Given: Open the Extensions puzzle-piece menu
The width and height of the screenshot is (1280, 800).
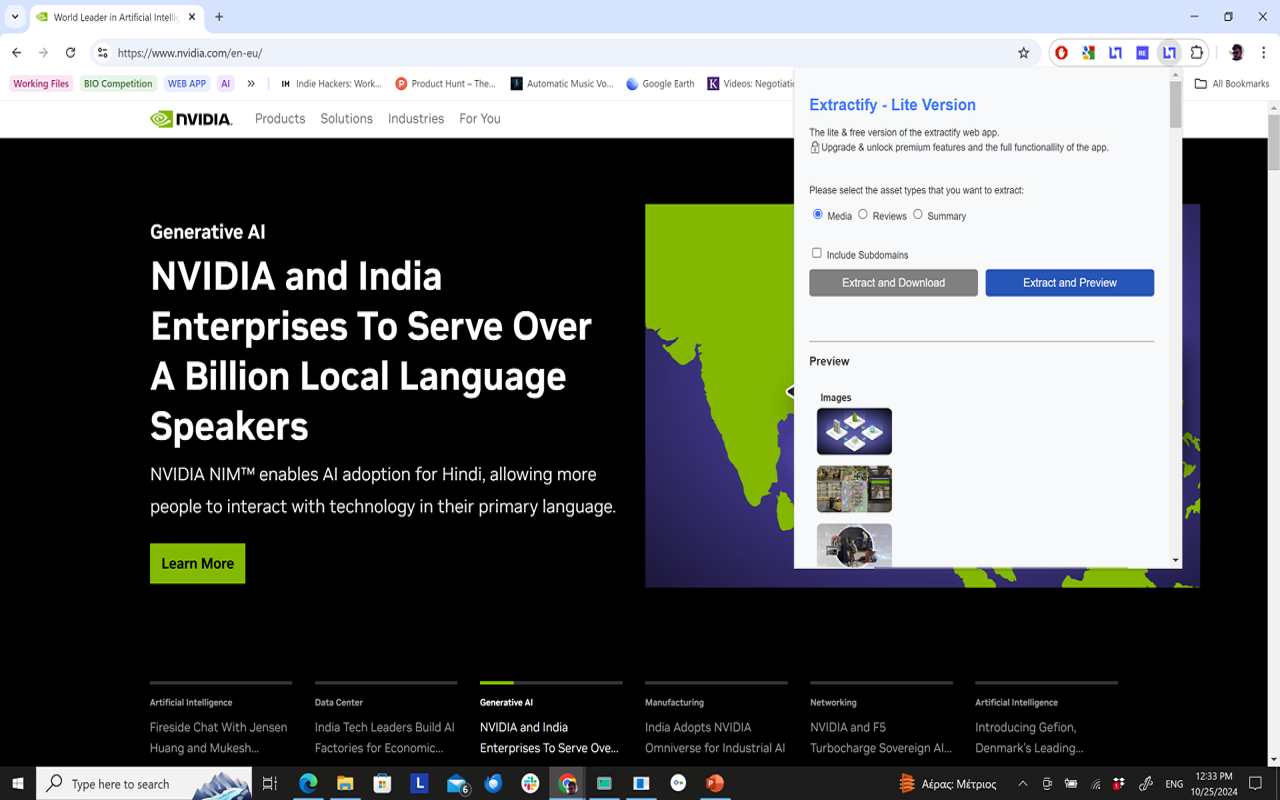Looking at the screenshot, I should pyautogui.click(x=1197, y=53).
